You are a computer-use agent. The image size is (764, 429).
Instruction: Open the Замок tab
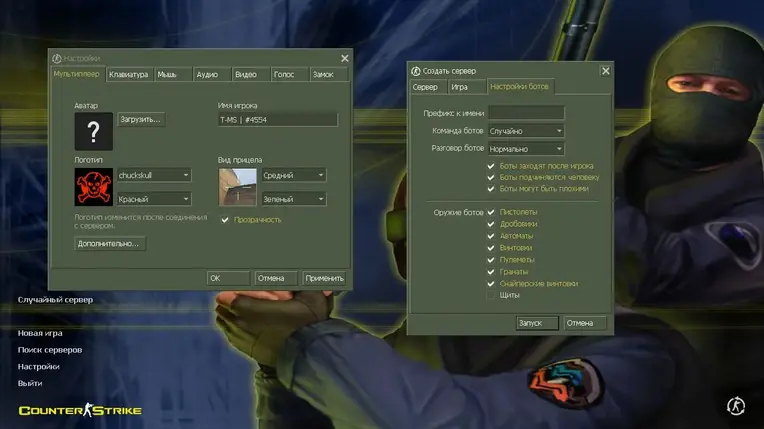coord(328,75)
